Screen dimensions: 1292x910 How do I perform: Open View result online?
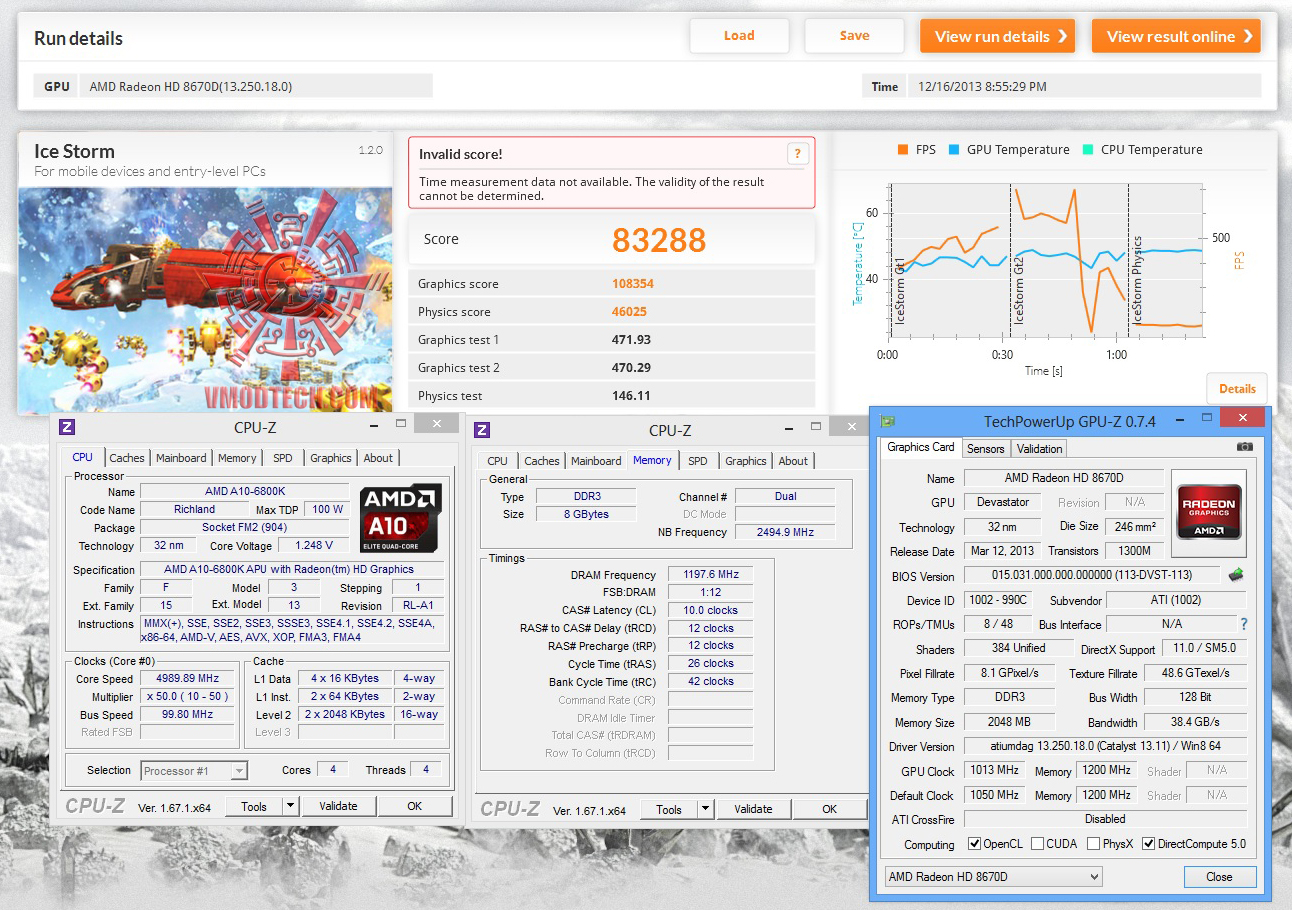click(x=1176, y=36)
